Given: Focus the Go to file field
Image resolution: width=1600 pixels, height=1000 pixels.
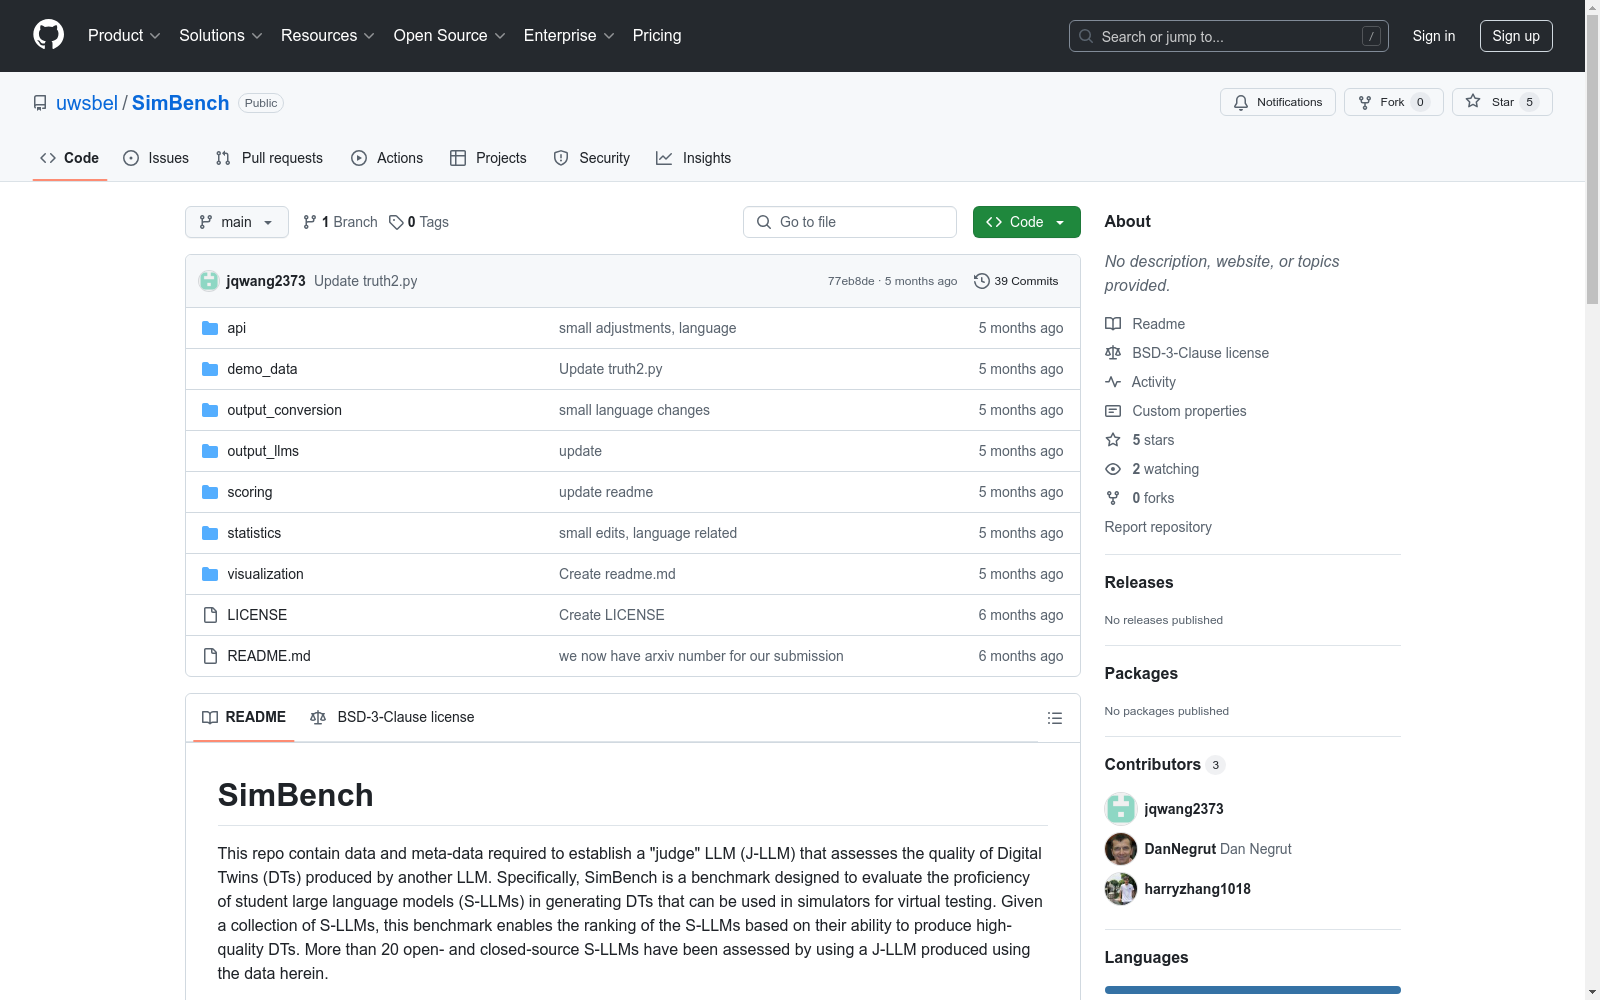Looking at the screenshot, I should coord(850,222).
